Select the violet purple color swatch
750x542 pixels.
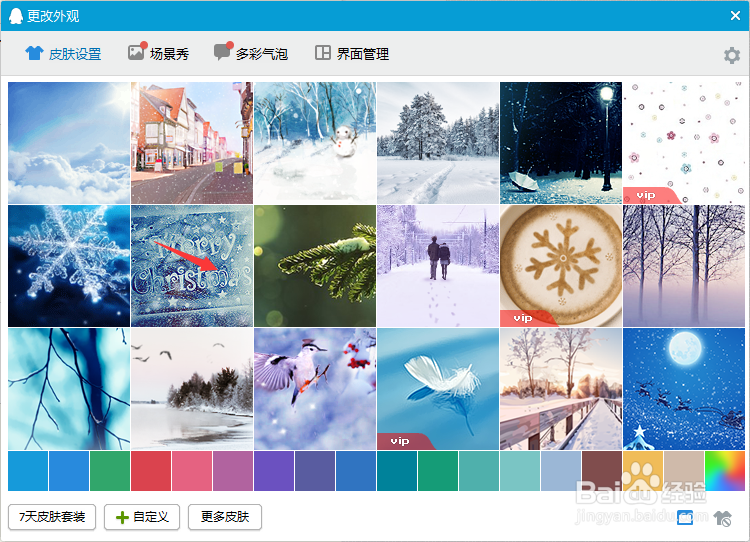[x=274, y=471]
